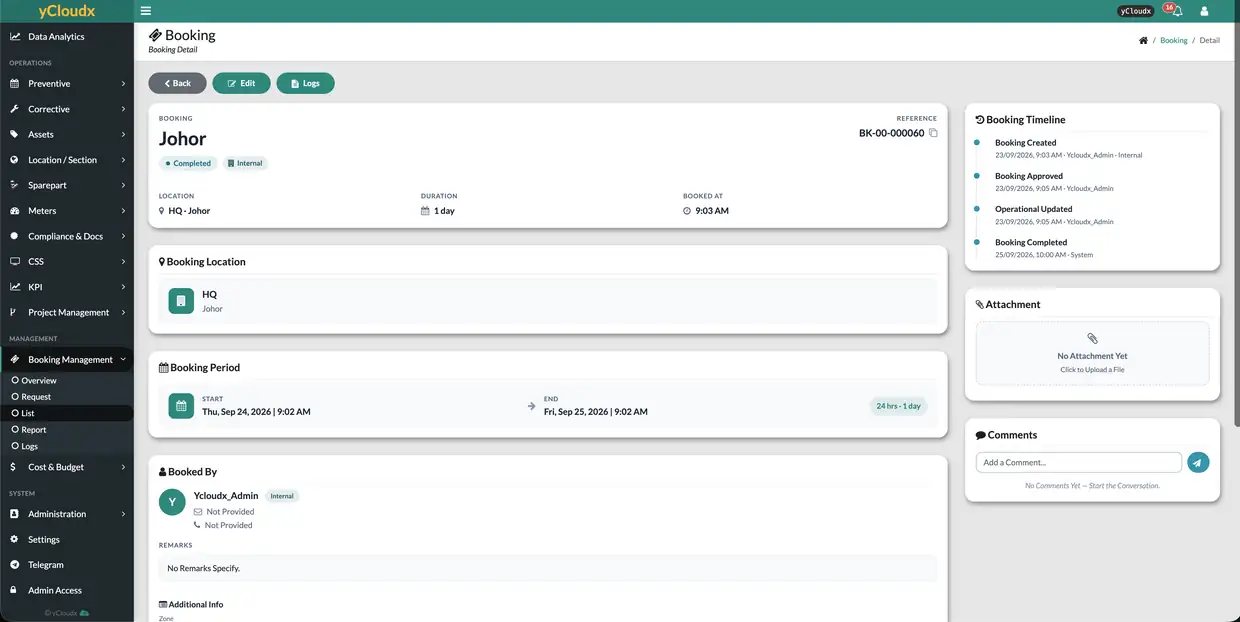Click the Data Analytics chart icon

tap(15, 37)
